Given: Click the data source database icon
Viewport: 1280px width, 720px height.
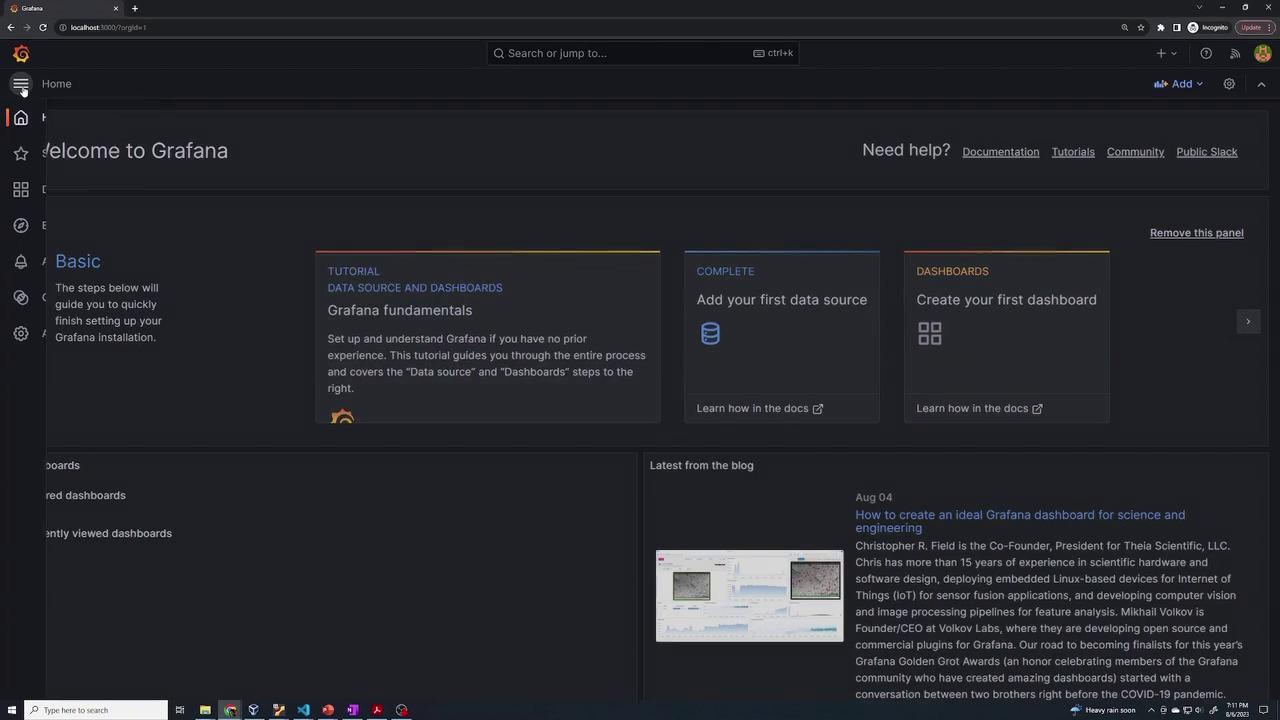Looking at the screenshot, I should click(x=710, y=333).
